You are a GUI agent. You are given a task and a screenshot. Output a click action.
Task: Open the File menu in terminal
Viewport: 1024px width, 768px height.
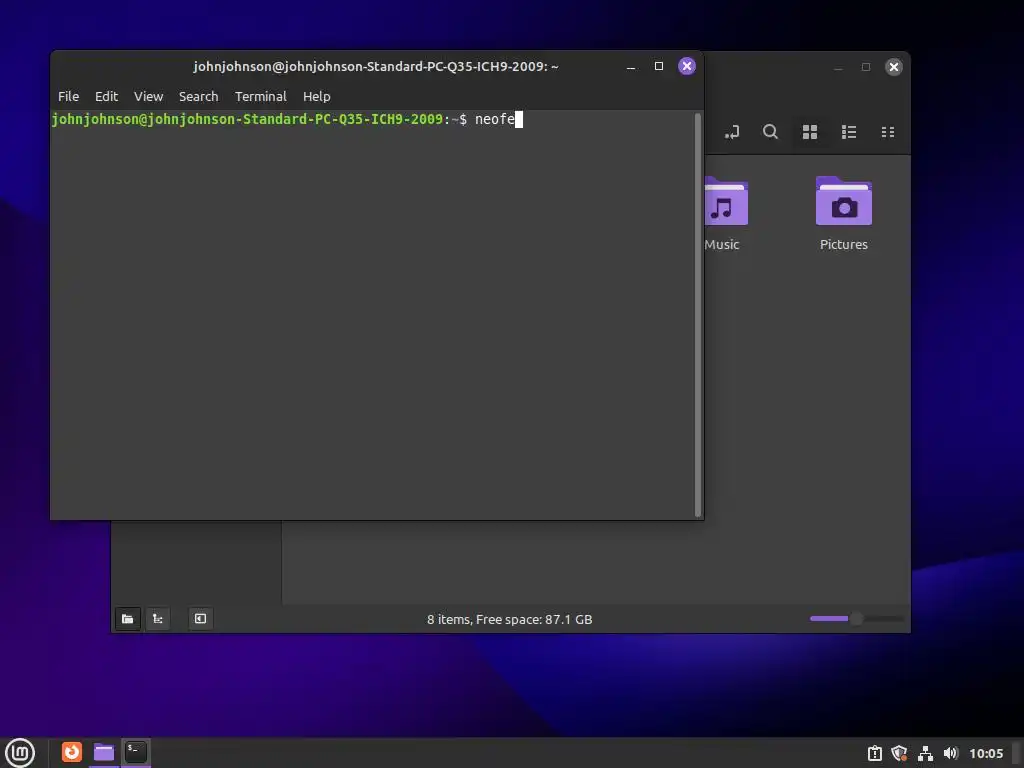pyautogui.click(x=68, y=97)
